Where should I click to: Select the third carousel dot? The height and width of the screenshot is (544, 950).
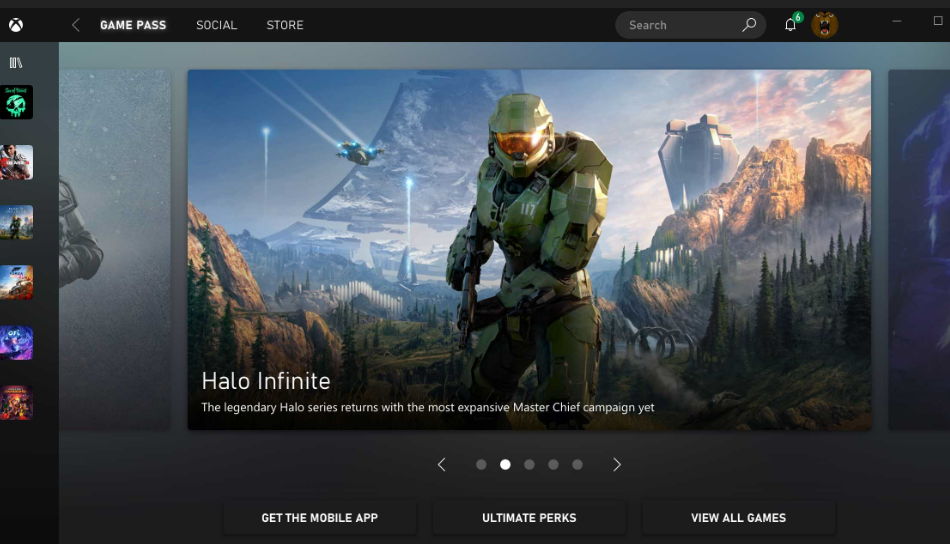[x=530, y=465]
